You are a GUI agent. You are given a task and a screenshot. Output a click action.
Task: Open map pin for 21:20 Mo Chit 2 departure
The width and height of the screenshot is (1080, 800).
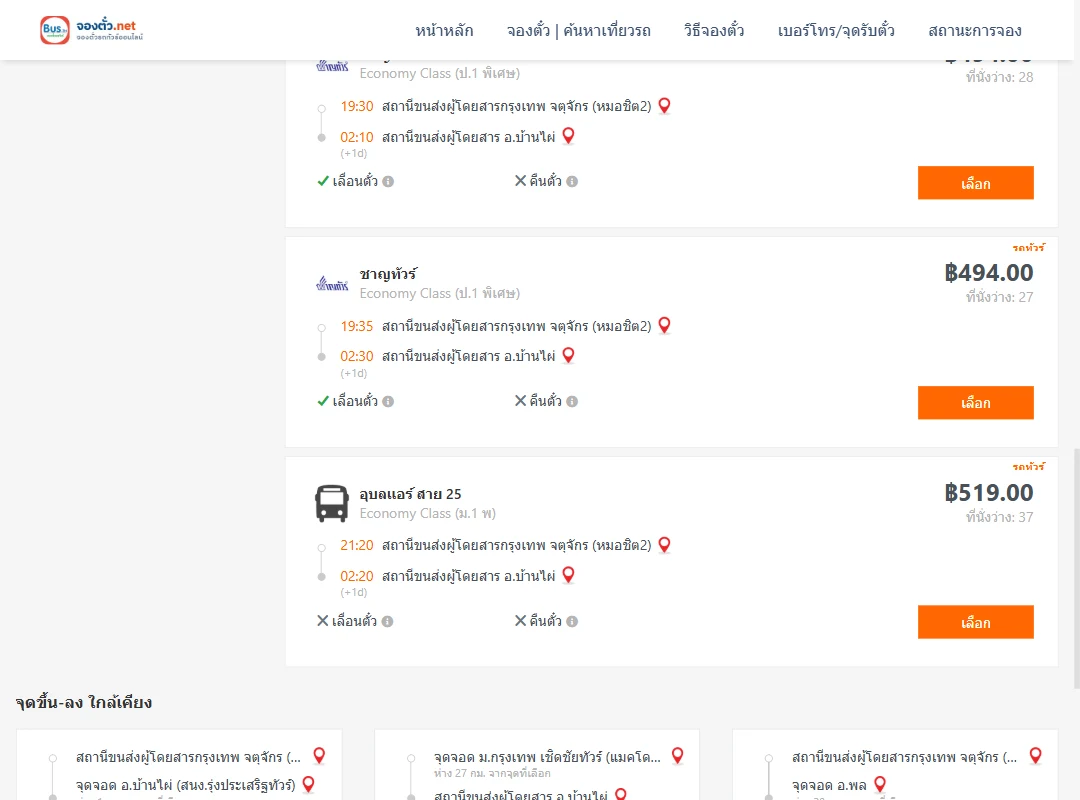pos(665,545)
